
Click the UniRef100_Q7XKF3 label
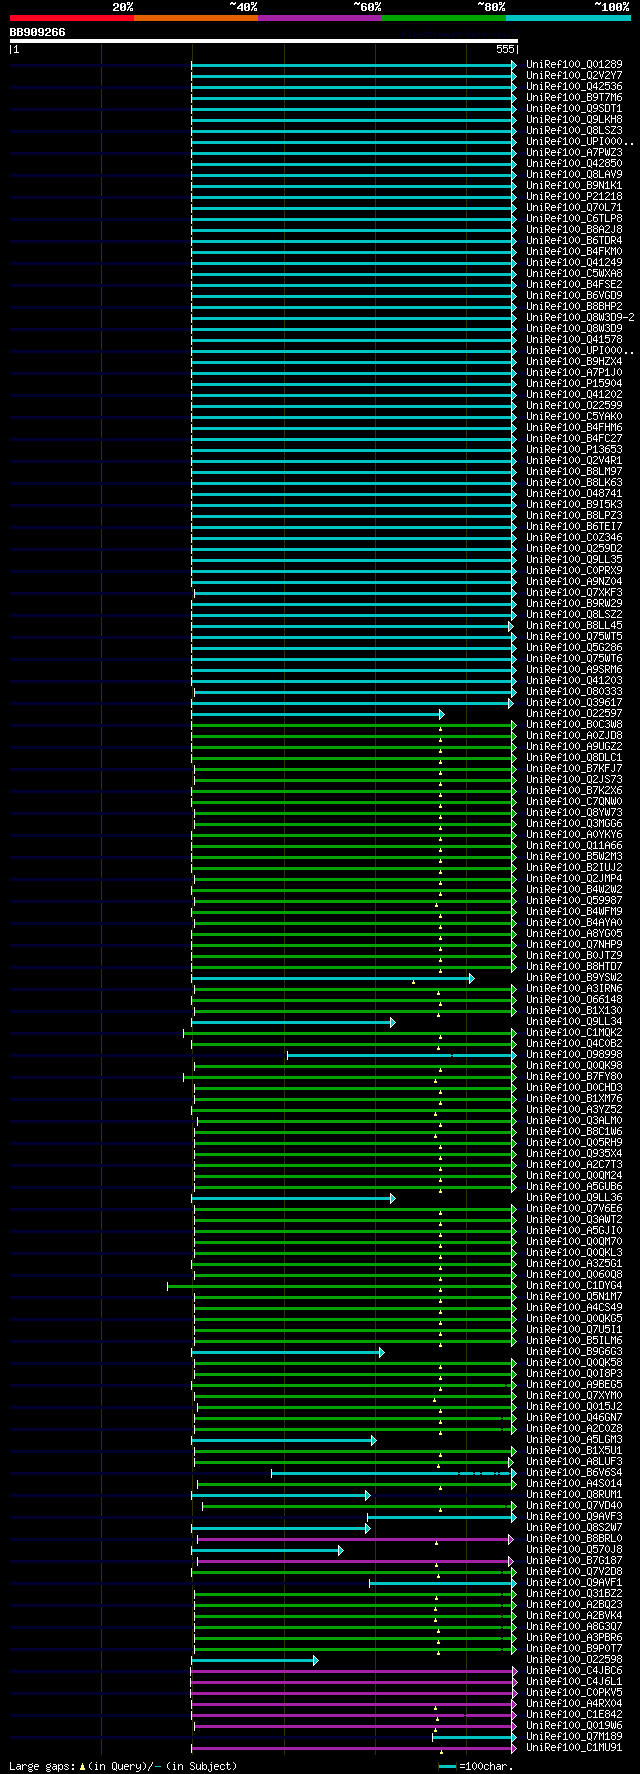pyautogui.click(x=574, y=592)
